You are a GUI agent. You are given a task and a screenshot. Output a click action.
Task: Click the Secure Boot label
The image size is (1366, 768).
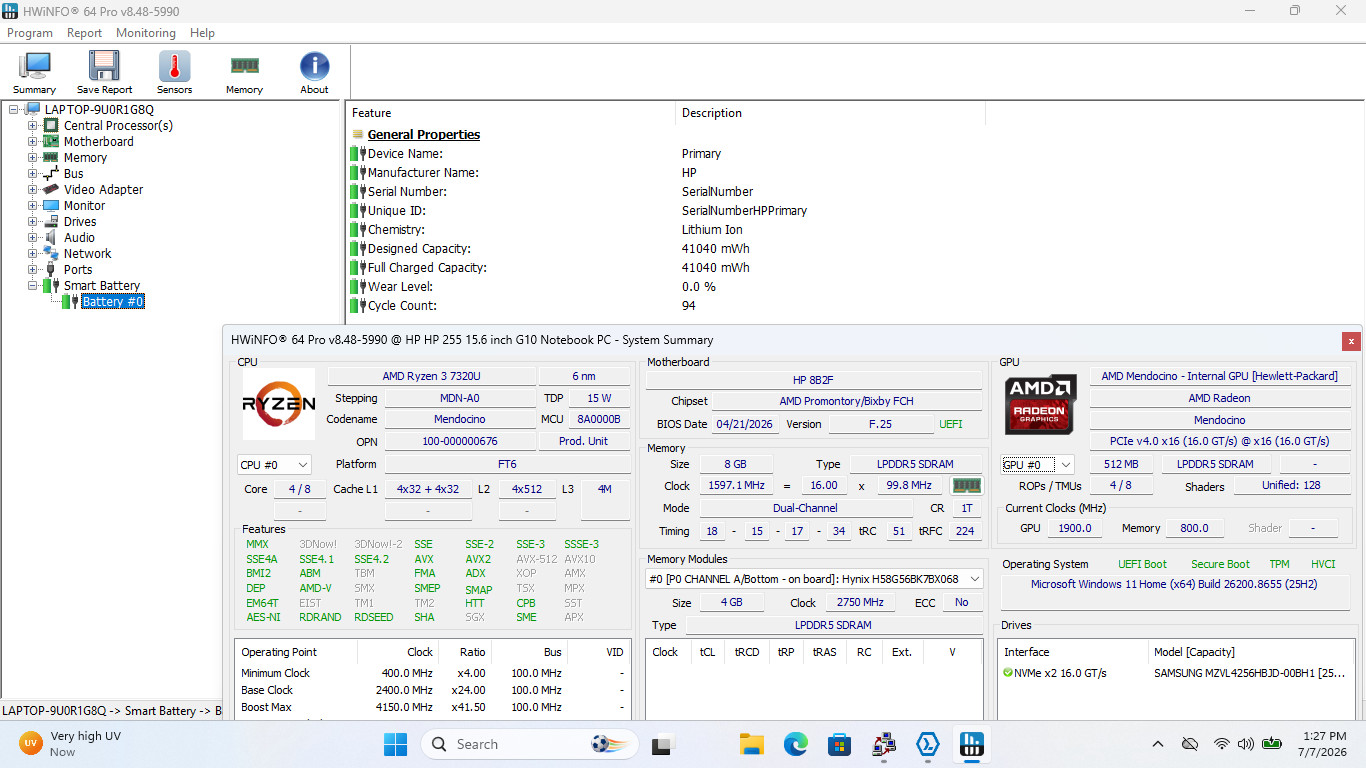point(1220,564)
